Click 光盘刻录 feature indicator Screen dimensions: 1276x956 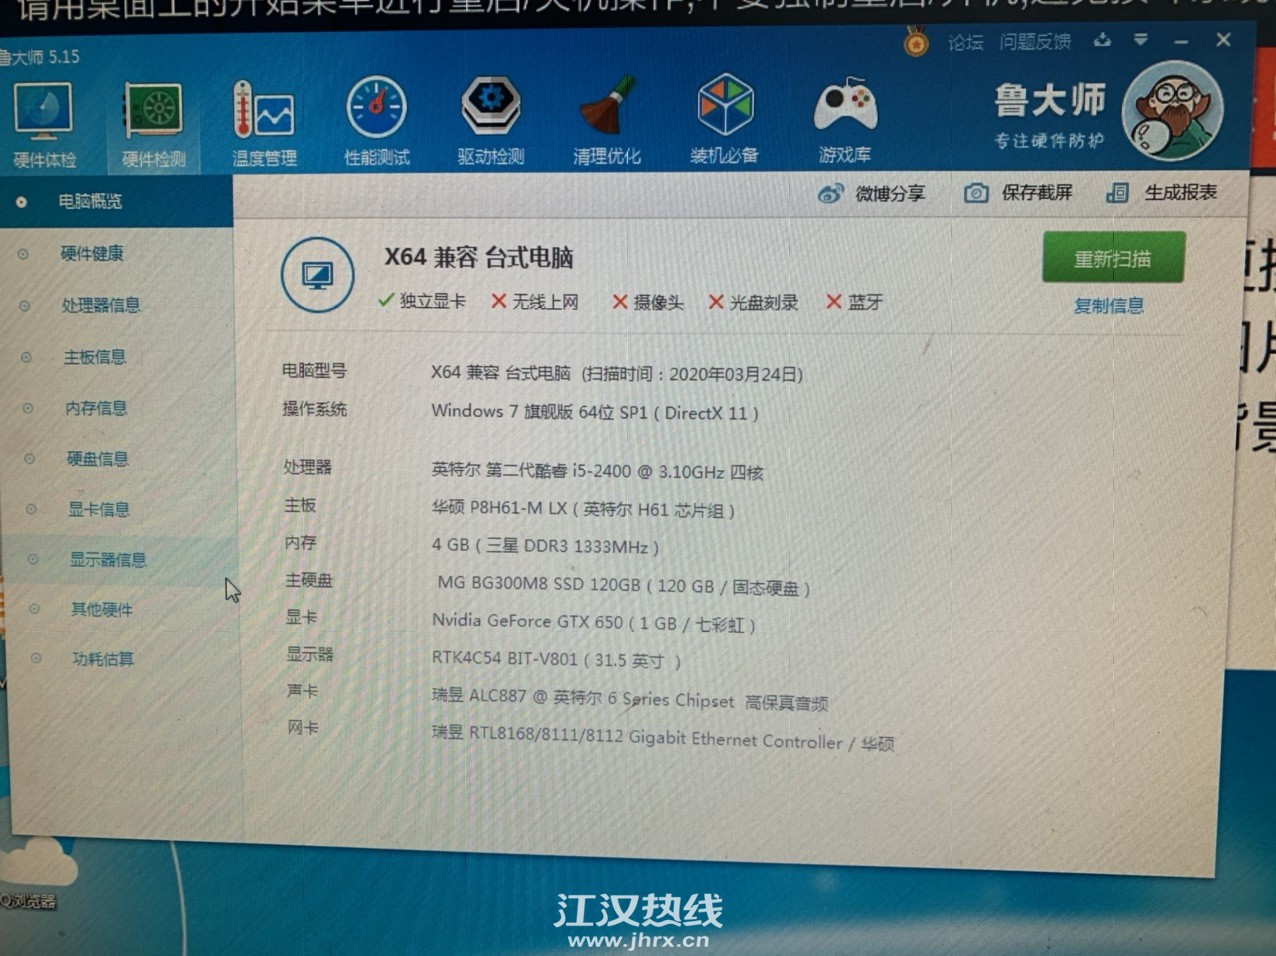[753, 302]
